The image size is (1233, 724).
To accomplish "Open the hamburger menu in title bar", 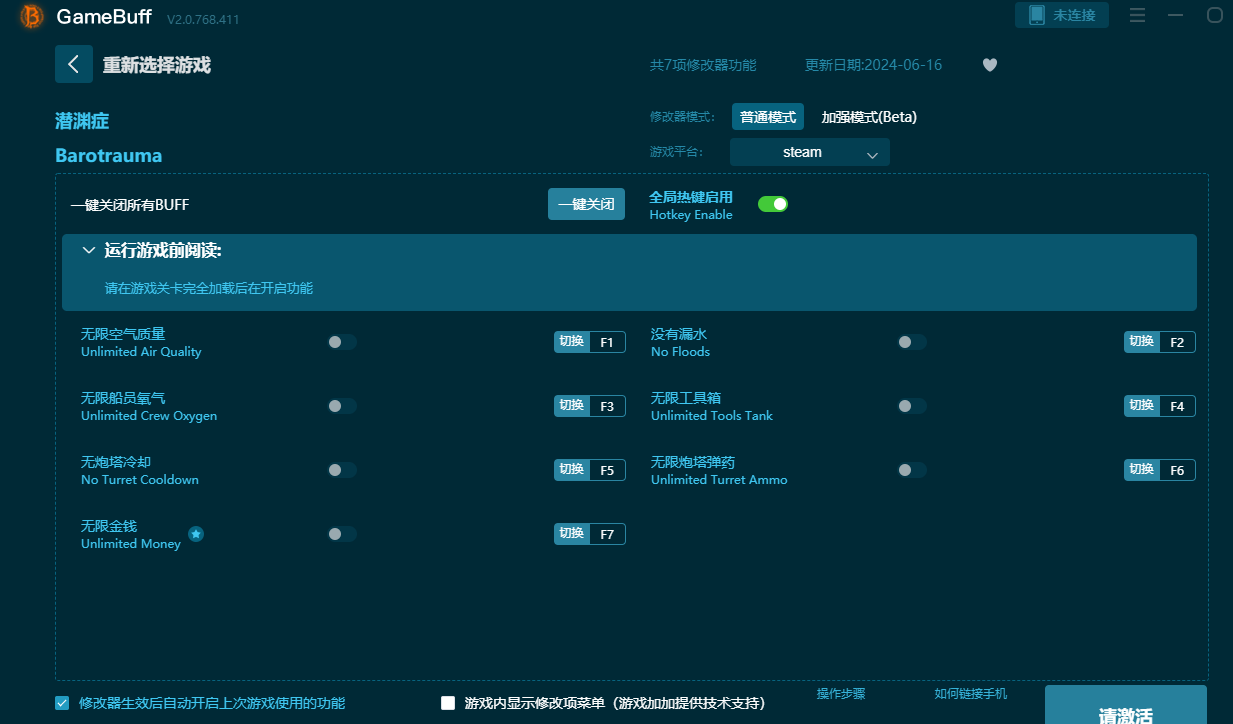I will pos(1137,15).
